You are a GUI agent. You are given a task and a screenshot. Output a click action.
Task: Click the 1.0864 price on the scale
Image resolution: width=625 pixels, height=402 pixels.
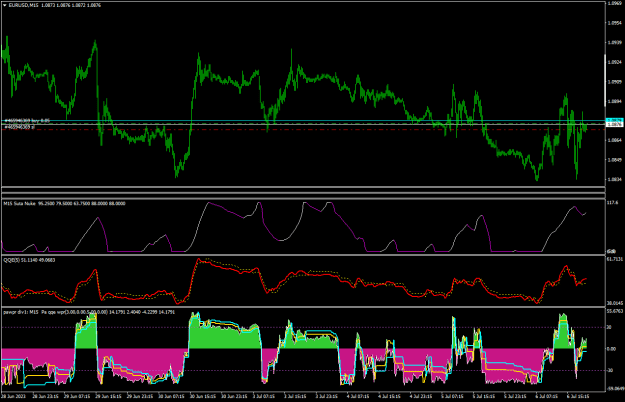tap(614, 140)
